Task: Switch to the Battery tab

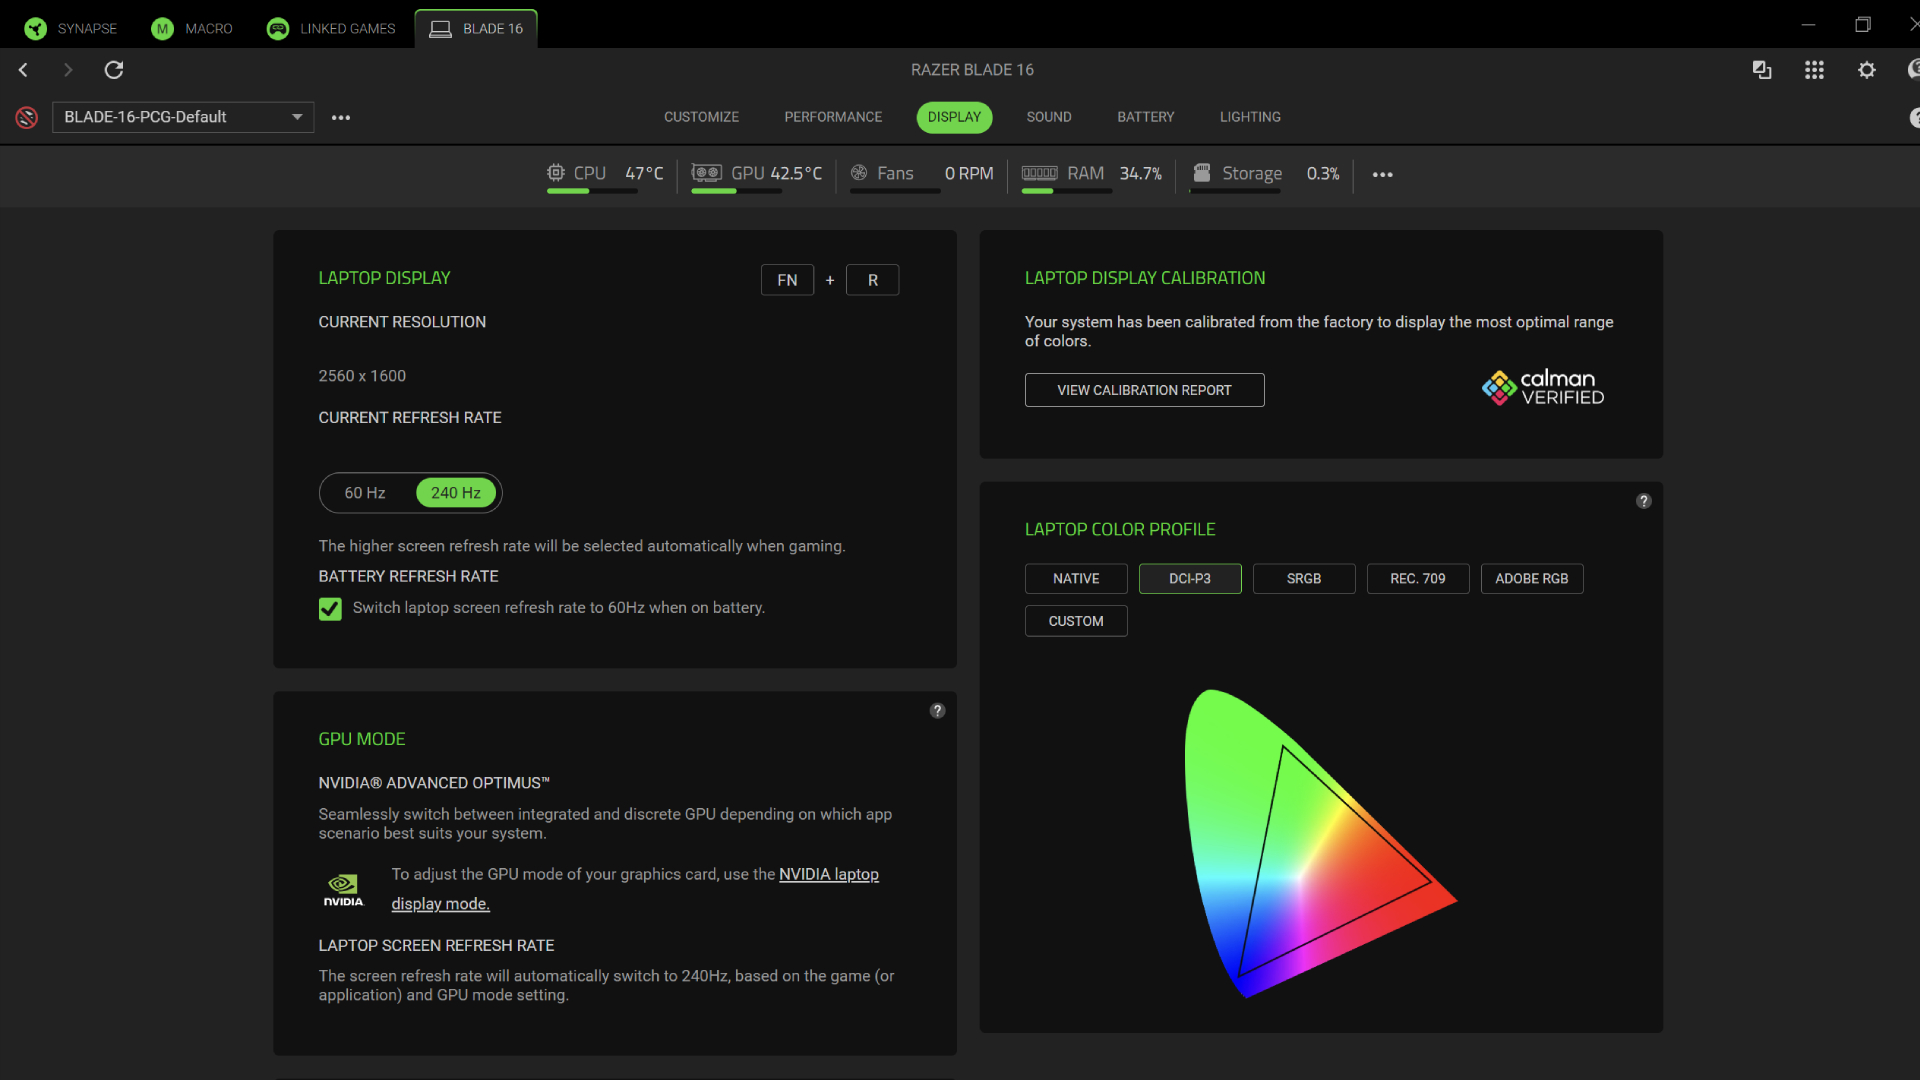Action: (1146, 117)
